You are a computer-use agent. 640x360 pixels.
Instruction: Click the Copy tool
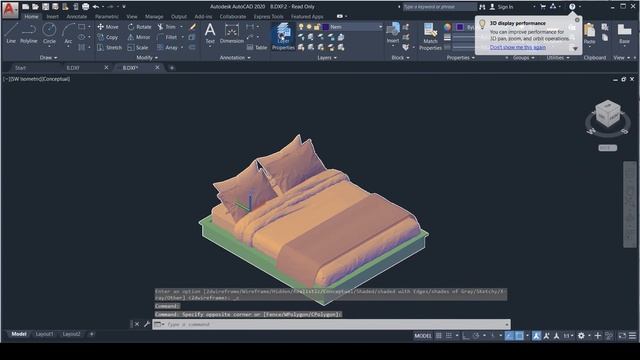click(x=108, y=37)
